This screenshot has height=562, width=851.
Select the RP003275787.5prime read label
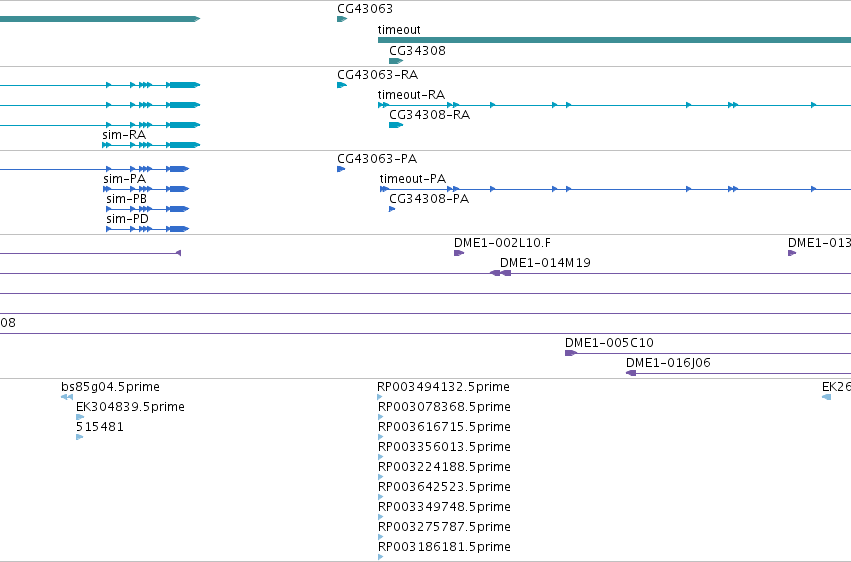(x=444, y=528)
